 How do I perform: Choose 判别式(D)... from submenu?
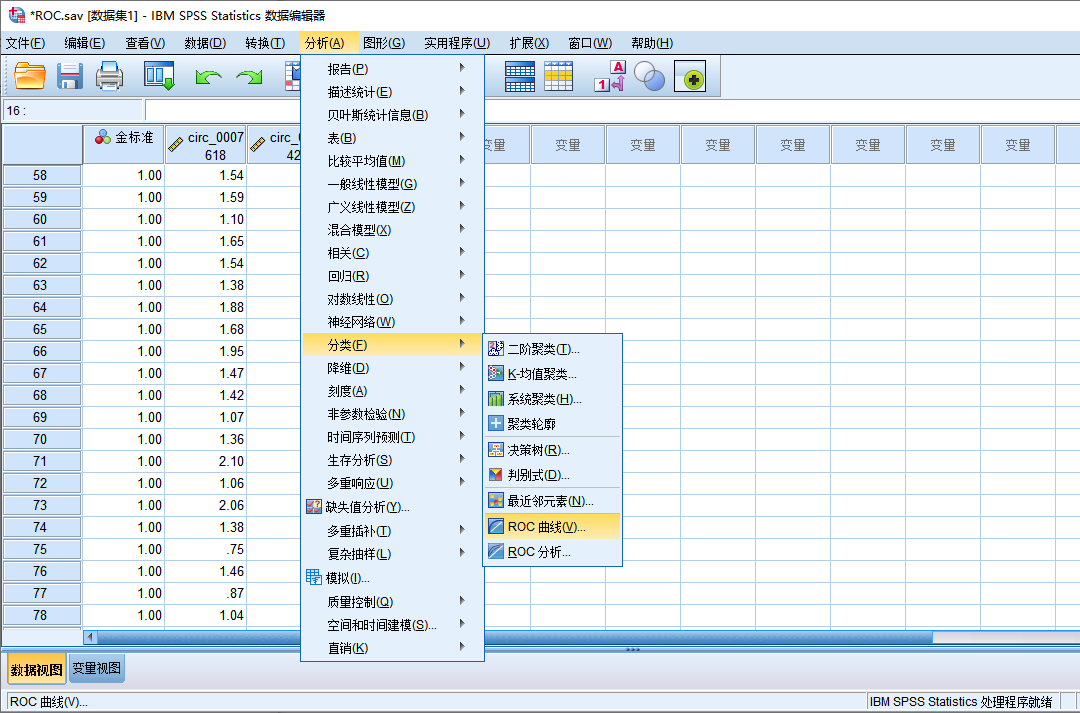552,475
